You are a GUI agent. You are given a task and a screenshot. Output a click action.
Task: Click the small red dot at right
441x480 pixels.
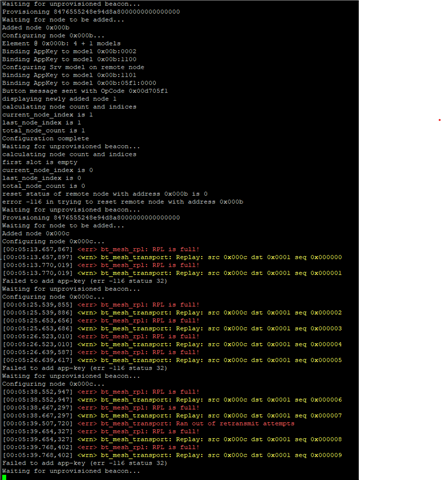pyautogui.click(x=440, y=120)
